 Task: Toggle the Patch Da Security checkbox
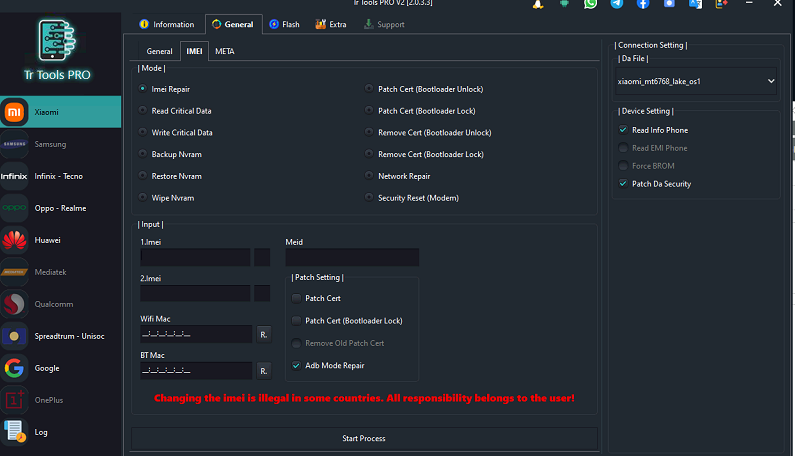pos(623,184)
